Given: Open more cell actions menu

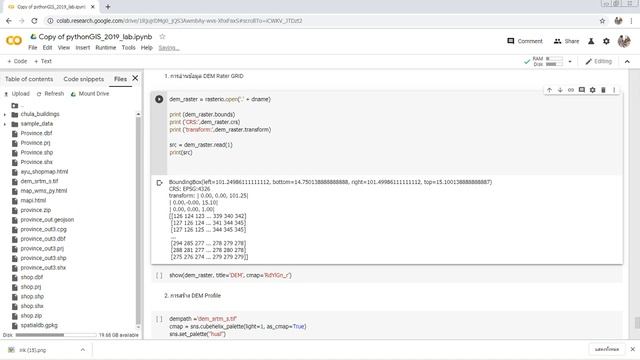Looking at the screenshot, I should pos(614,90).
